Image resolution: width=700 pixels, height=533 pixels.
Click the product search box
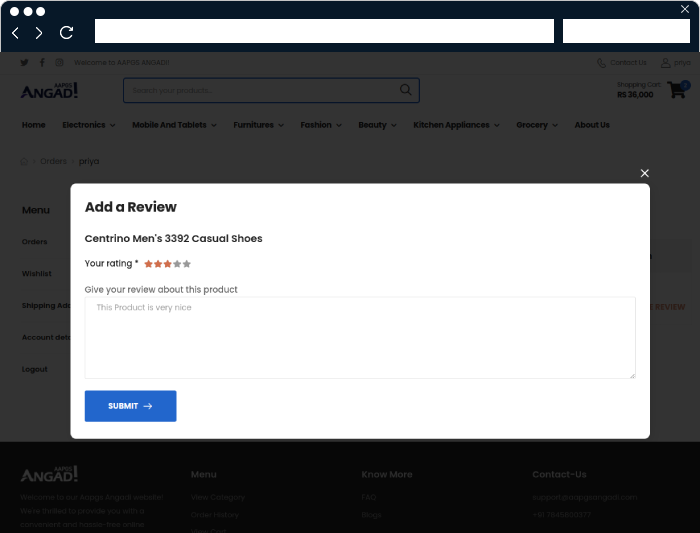(x=271, y=90)
